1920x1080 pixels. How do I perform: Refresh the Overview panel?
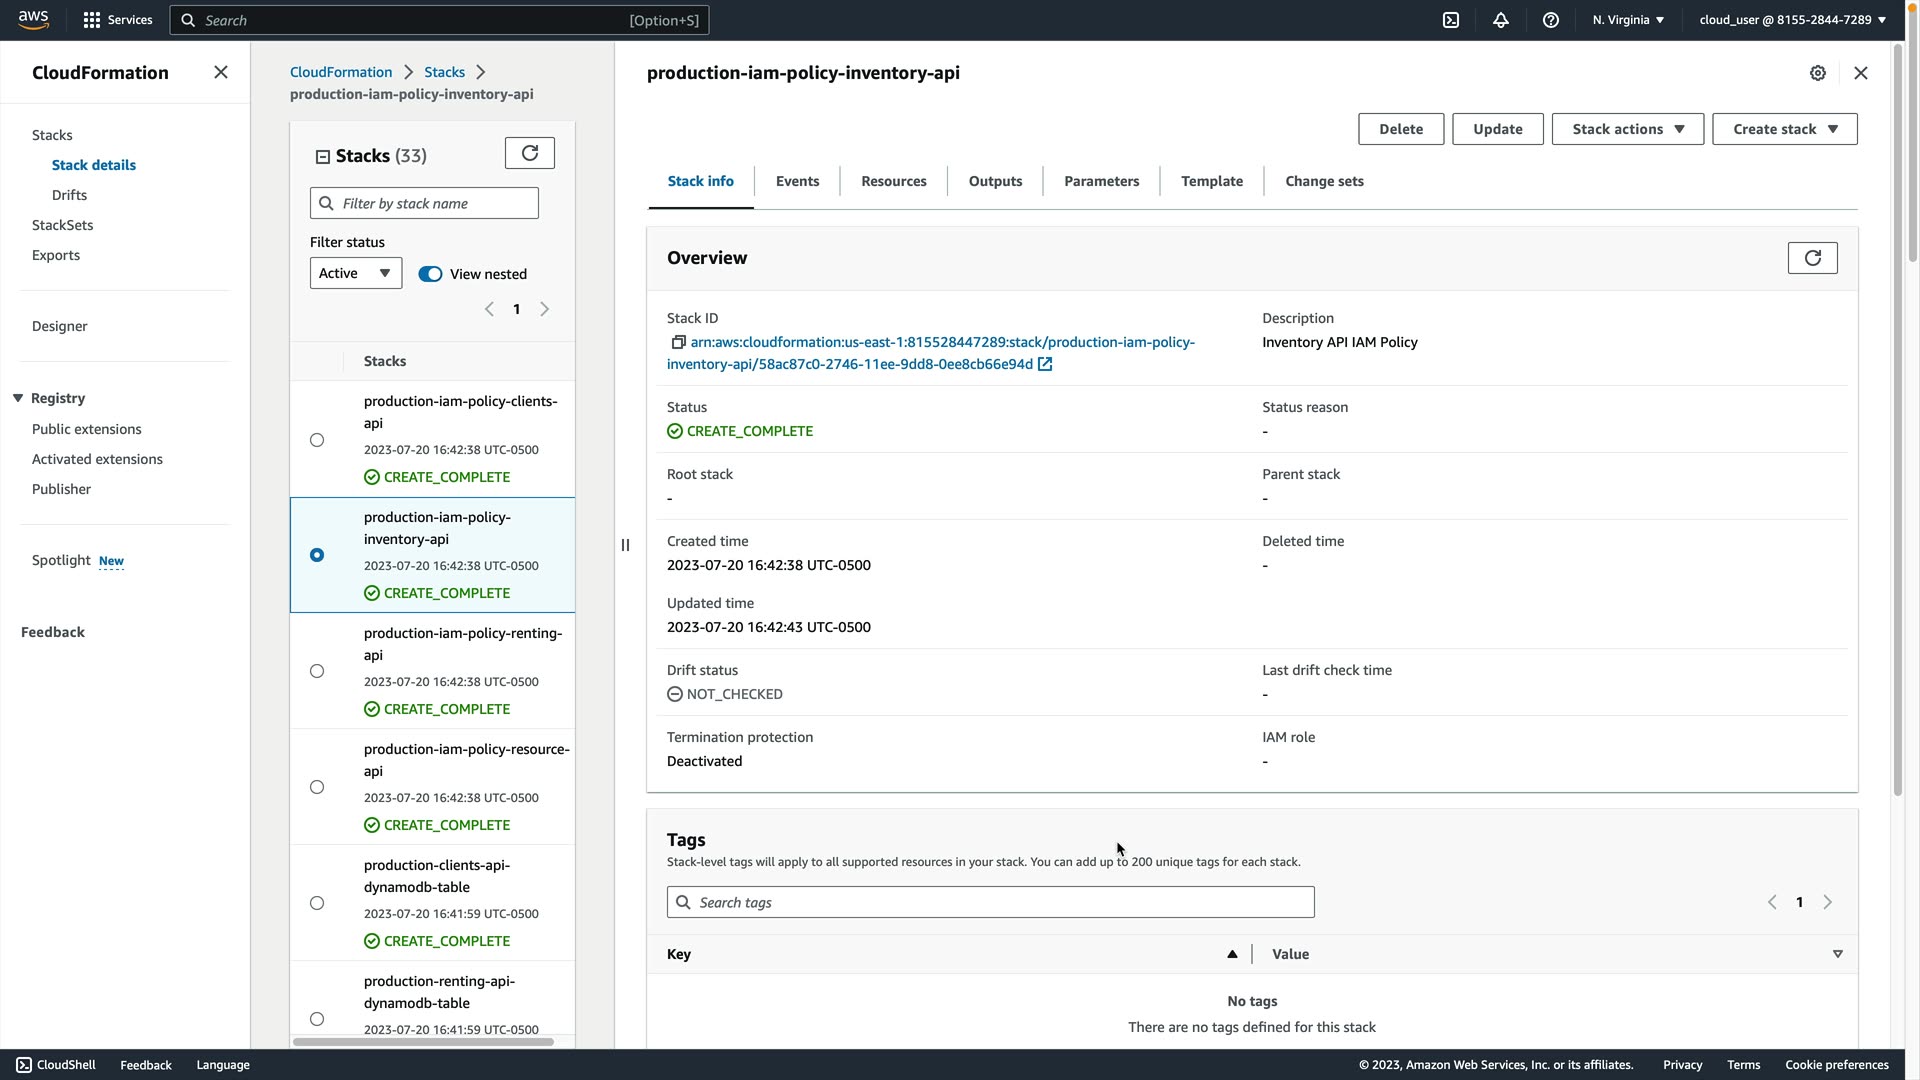point(1812,258)
